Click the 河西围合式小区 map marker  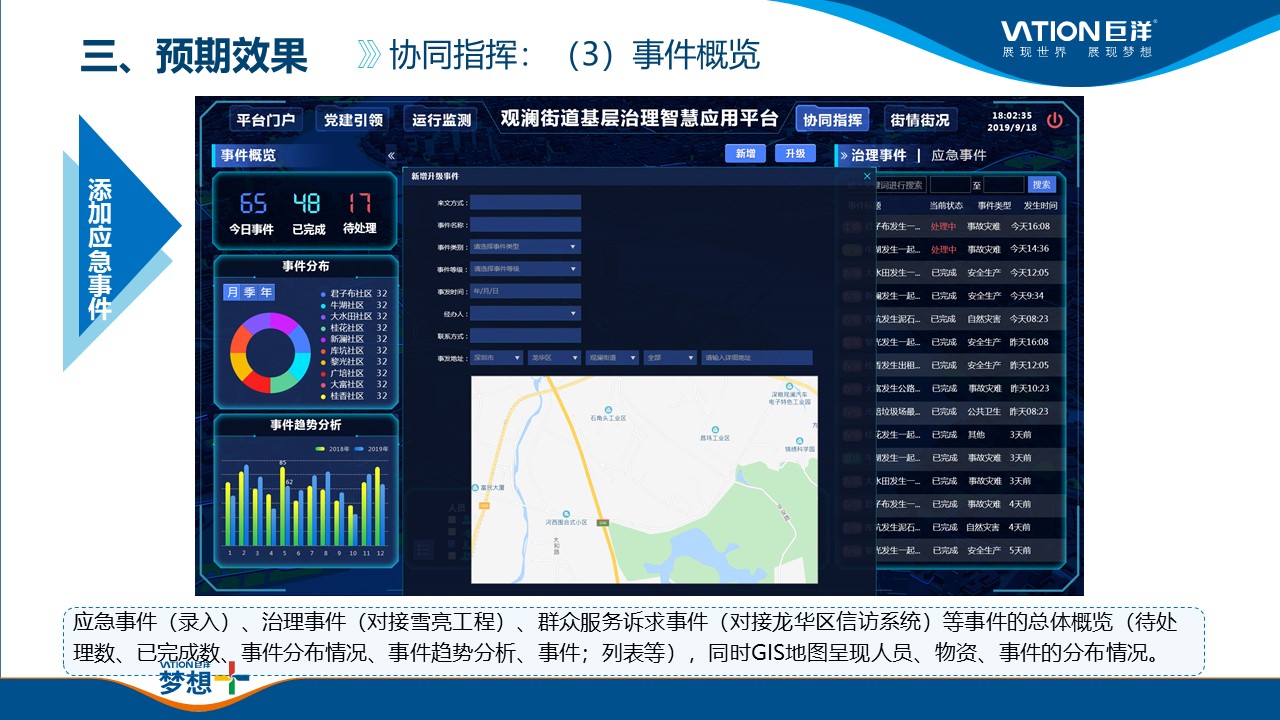(x=566, y=512)
